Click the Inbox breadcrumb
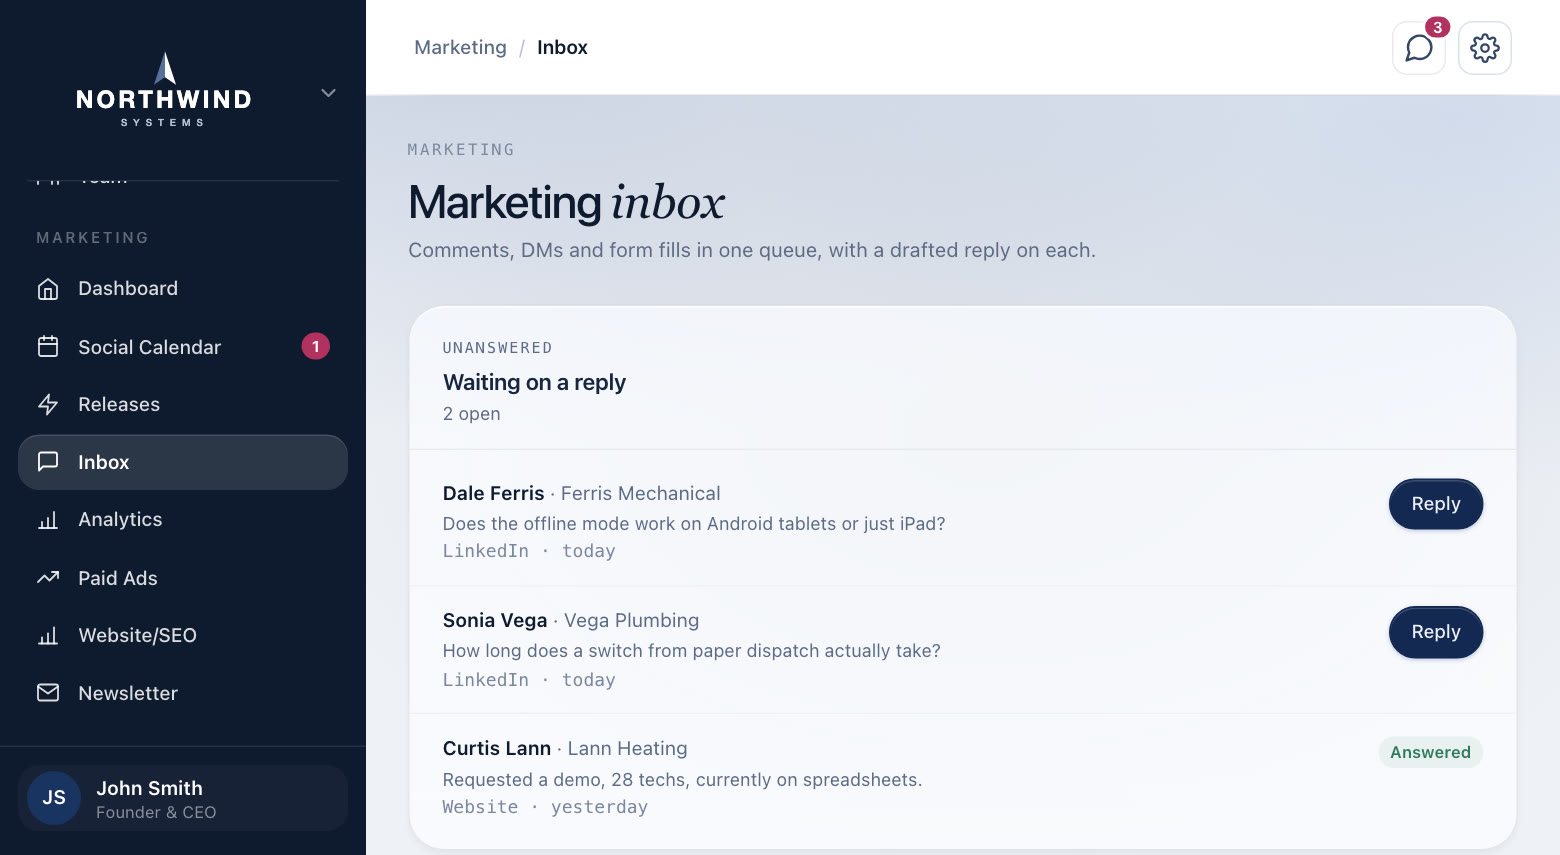1560x855 pixels. (x=562, y=48)
